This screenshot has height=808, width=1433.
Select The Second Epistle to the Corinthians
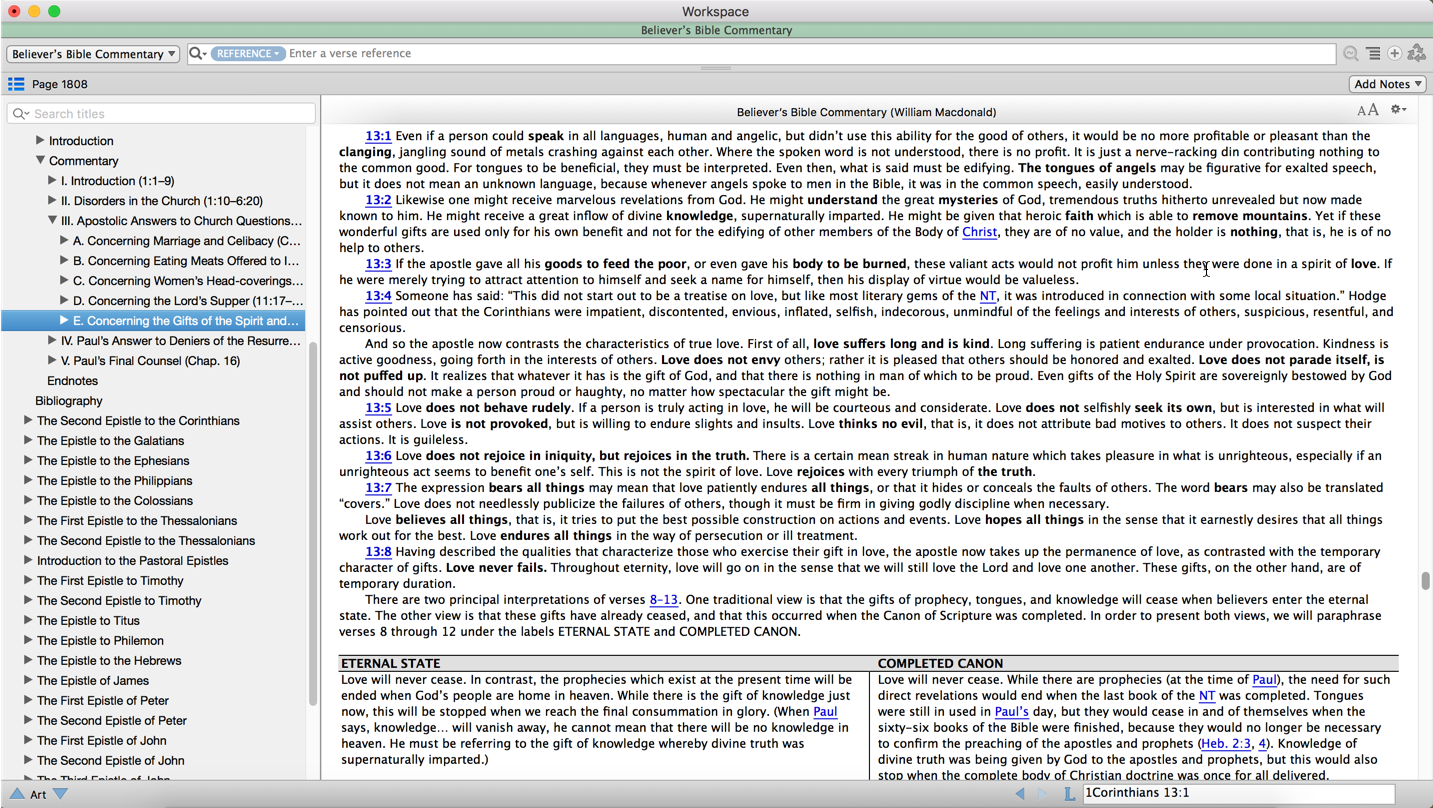click(x=138, y=420)
